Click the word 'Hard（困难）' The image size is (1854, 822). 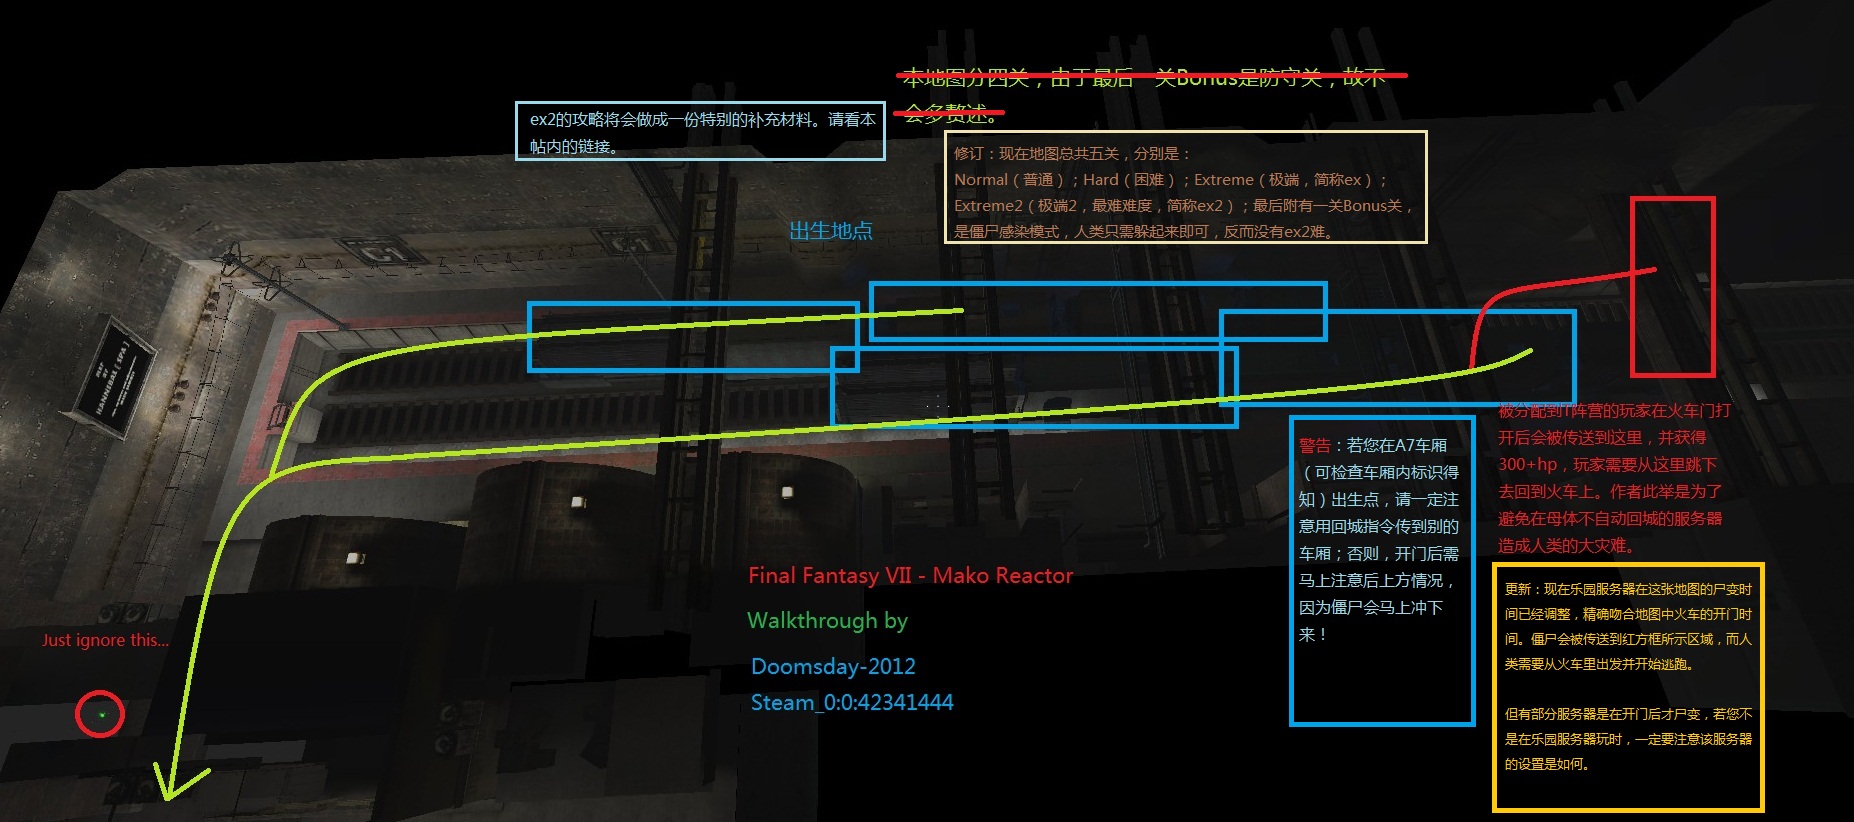pos(1133,179)
